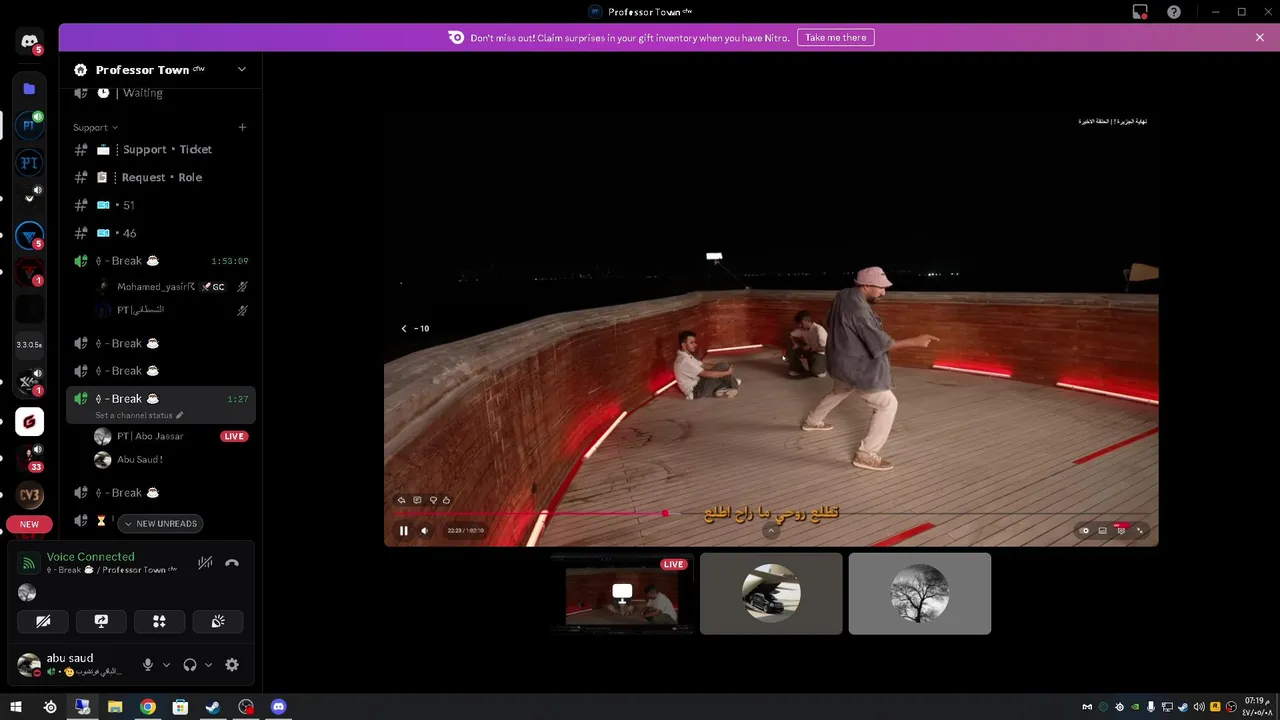Viewport: 1280px width, 720px height.
Task: Select the live stream thumbnail tile
Action: tap(622, 594)
